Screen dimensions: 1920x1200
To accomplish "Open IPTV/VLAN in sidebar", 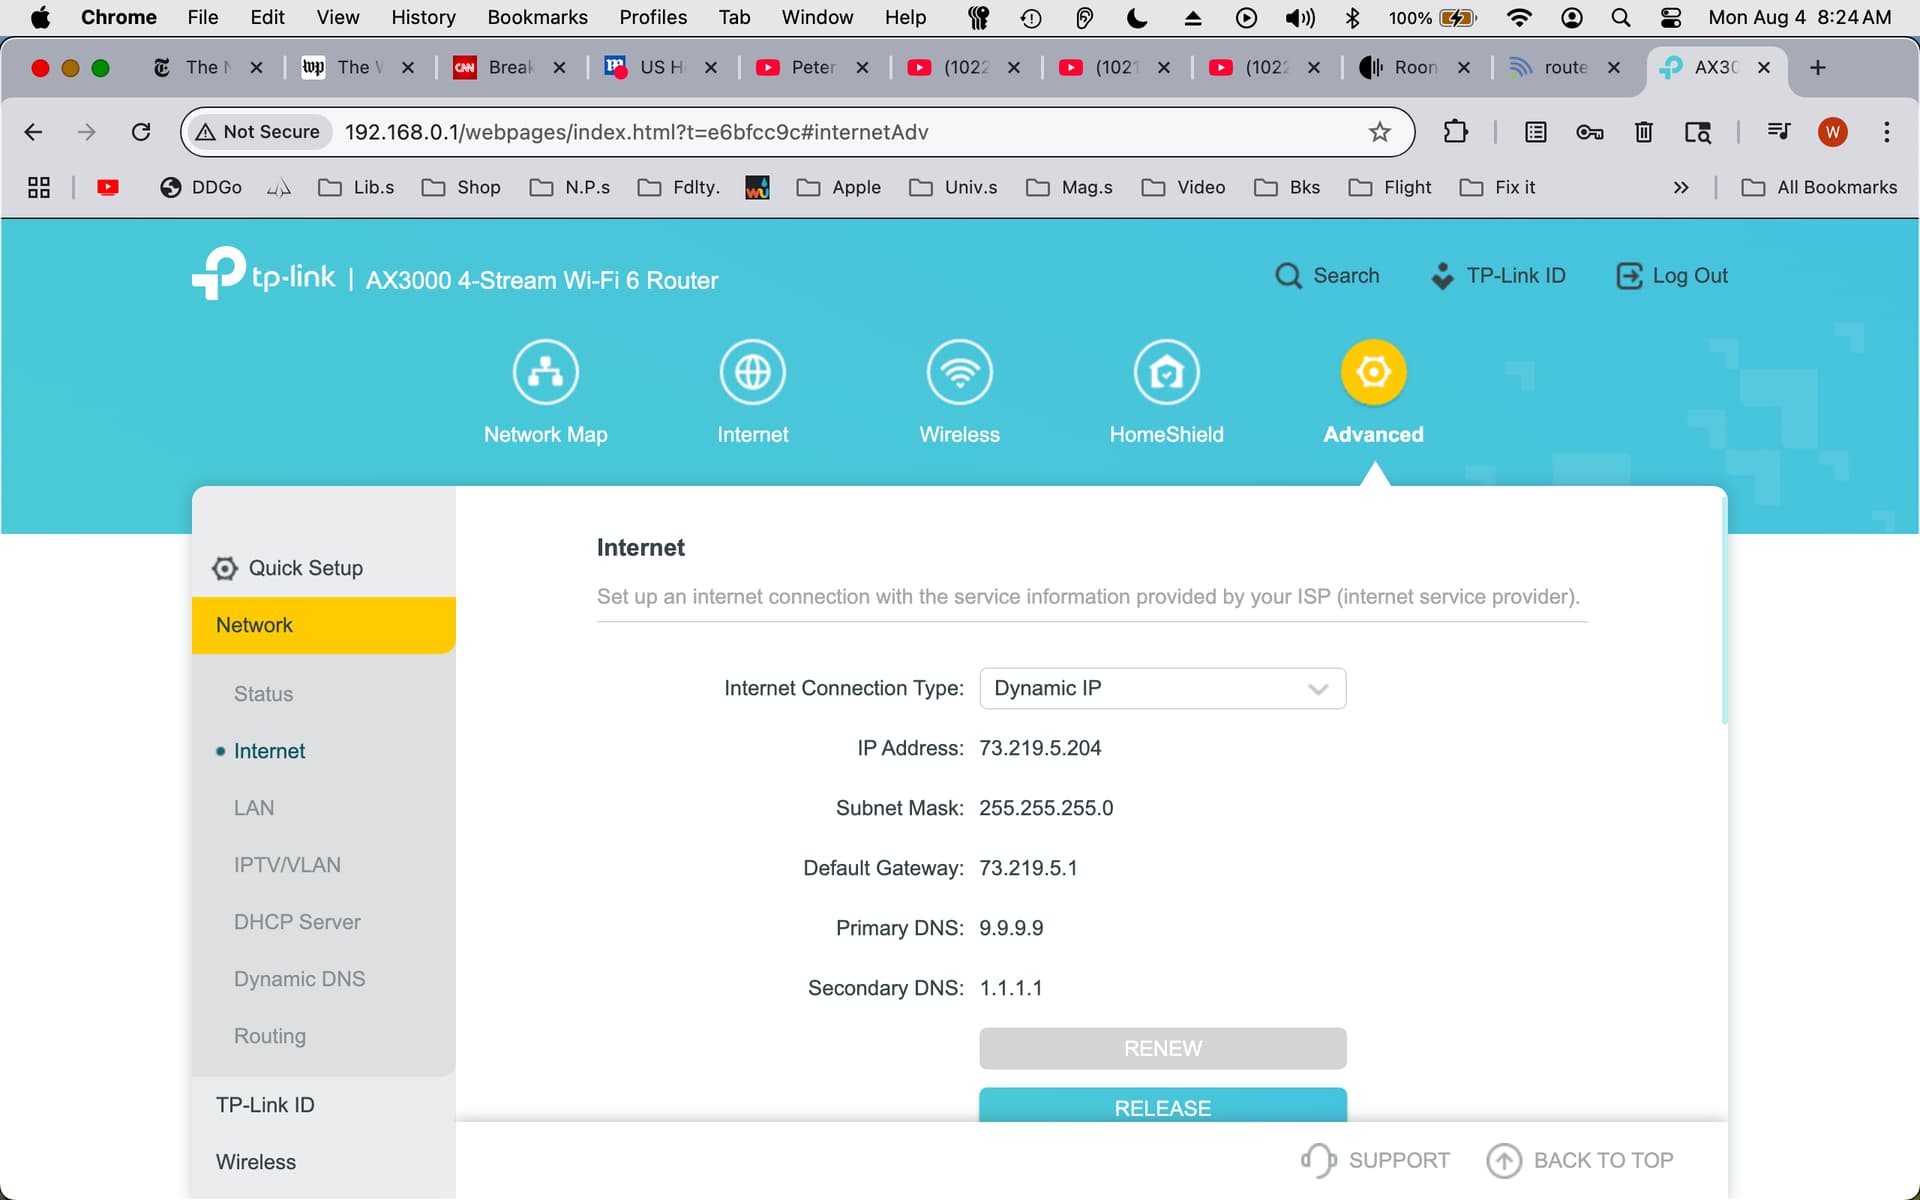I will (x=287, y=865).
